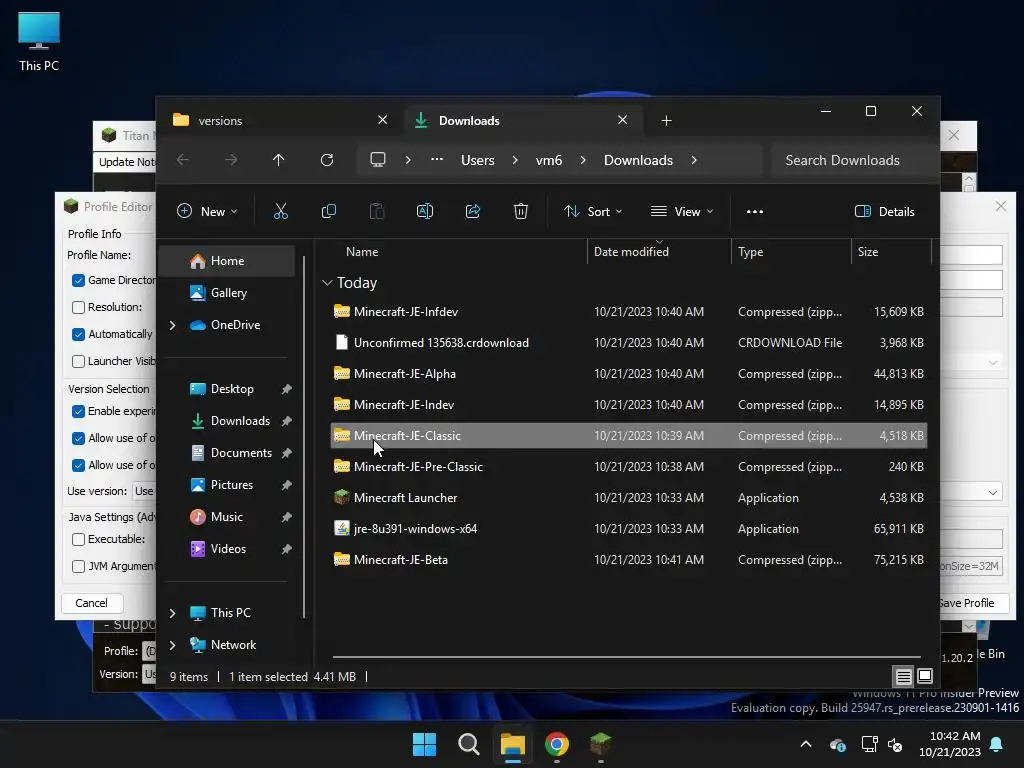Open Windows Start menu on taskbar
Viewport: 1024px width, 768px height.
point(424,744)
